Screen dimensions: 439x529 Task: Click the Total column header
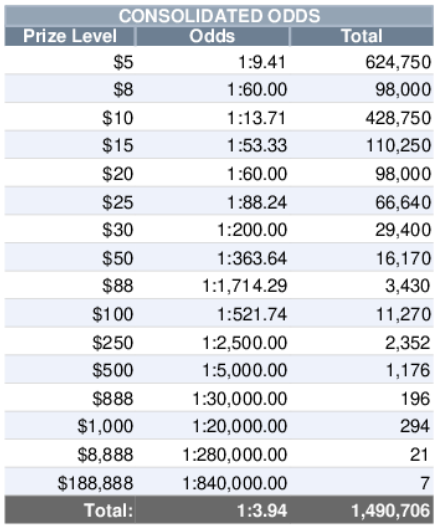[362, 36]
